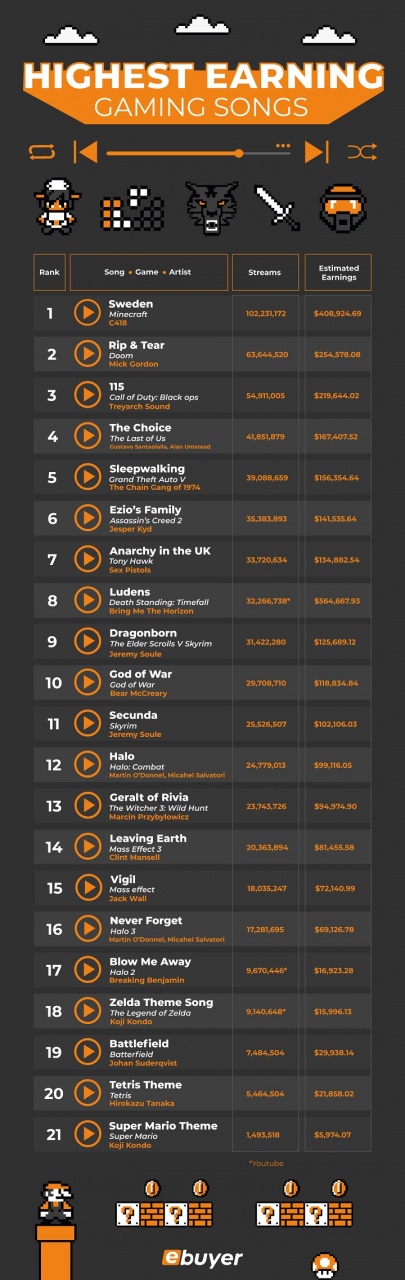Click the skip-to-next track icon
Screen dimensions: 405x1280
tap(317, 152)
